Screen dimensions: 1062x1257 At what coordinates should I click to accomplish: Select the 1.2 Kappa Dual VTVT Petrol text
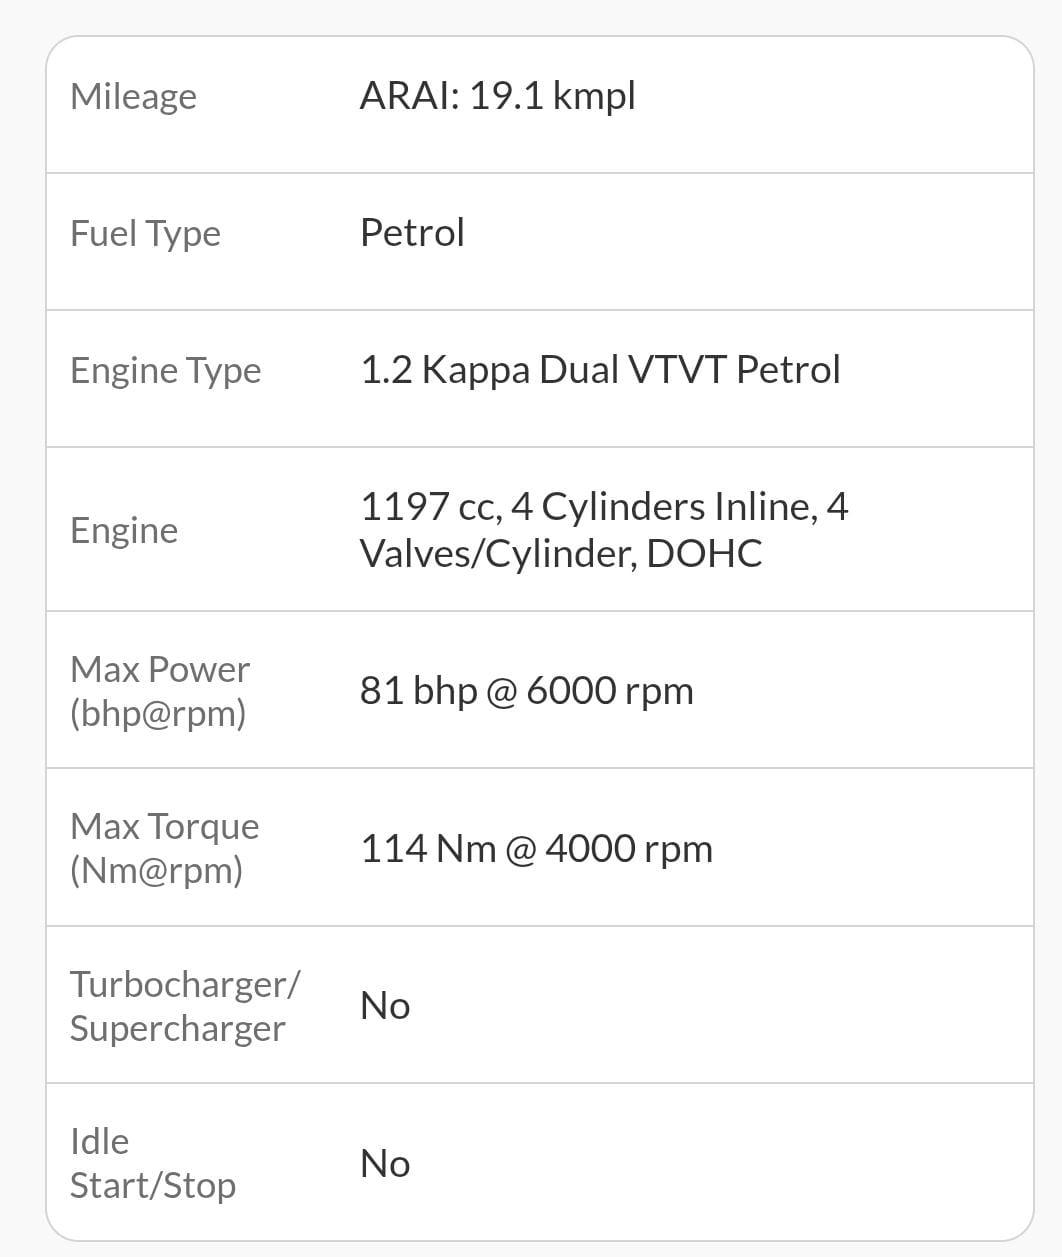(x=600, y=370)
